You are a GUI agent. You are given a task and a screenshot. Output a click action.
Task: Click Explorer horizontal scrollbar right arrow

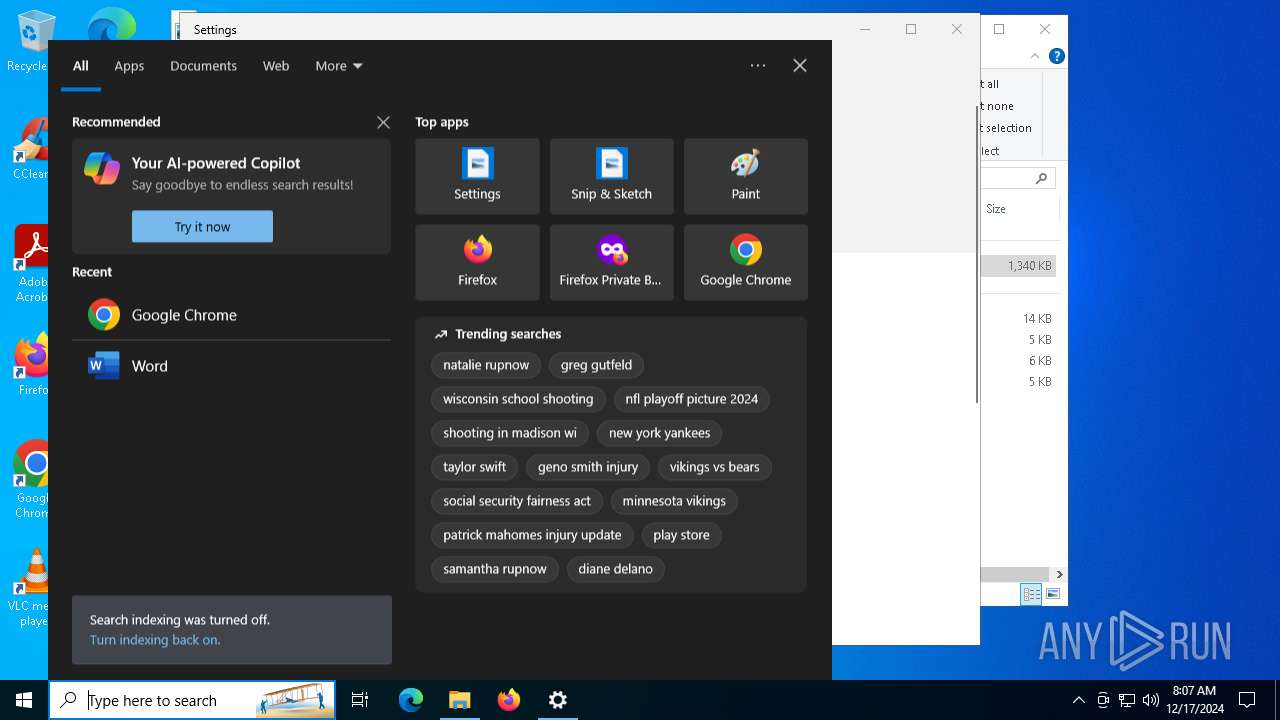tap(1059, 574)
